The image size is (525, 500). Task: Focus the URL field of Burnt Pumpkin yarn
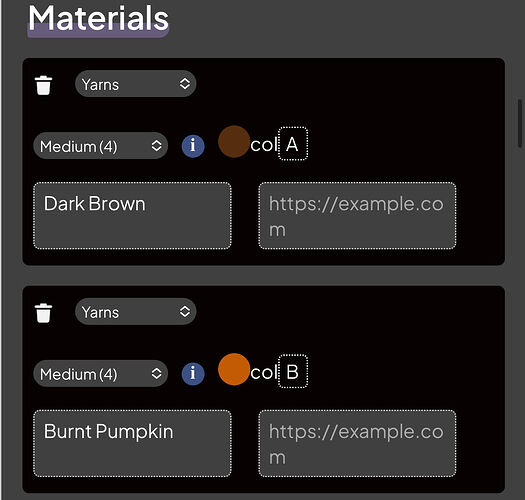[357, 443]
